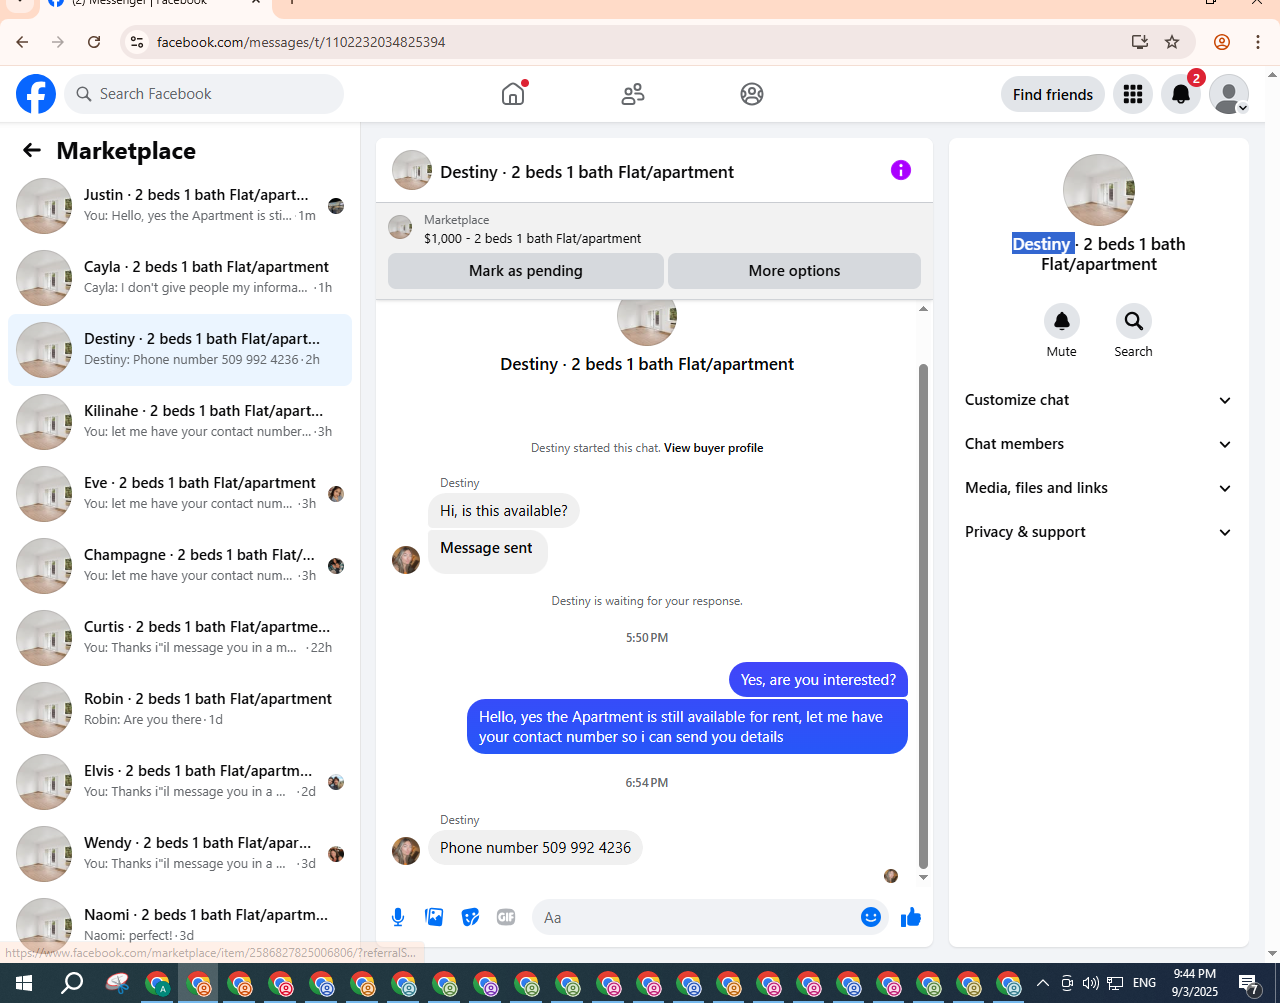Click the 'Phone number 509 992 4236' message
The width and height of the screenshot is (1280, 1003).
pyautogui.click(x=536, y=848)
